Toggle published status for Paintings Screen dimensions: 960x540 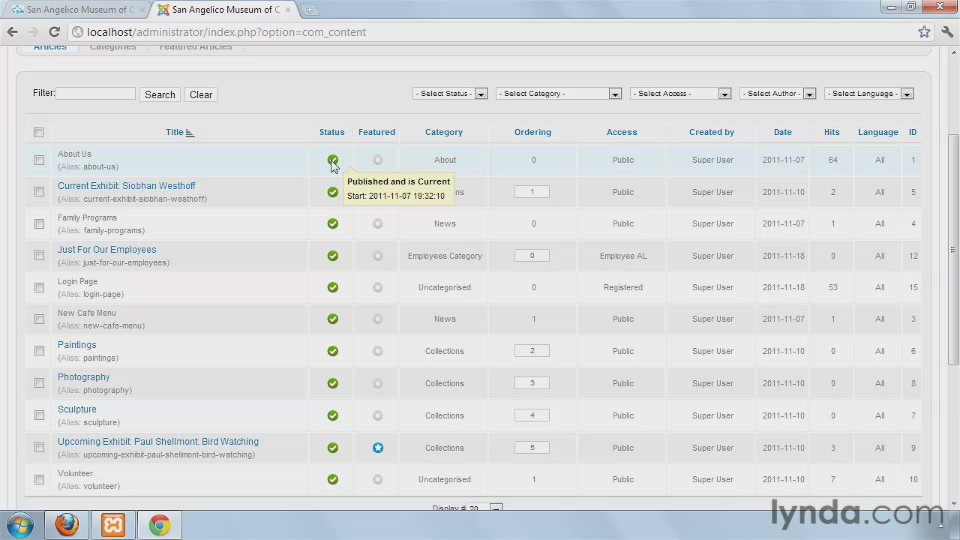point(332,351)
